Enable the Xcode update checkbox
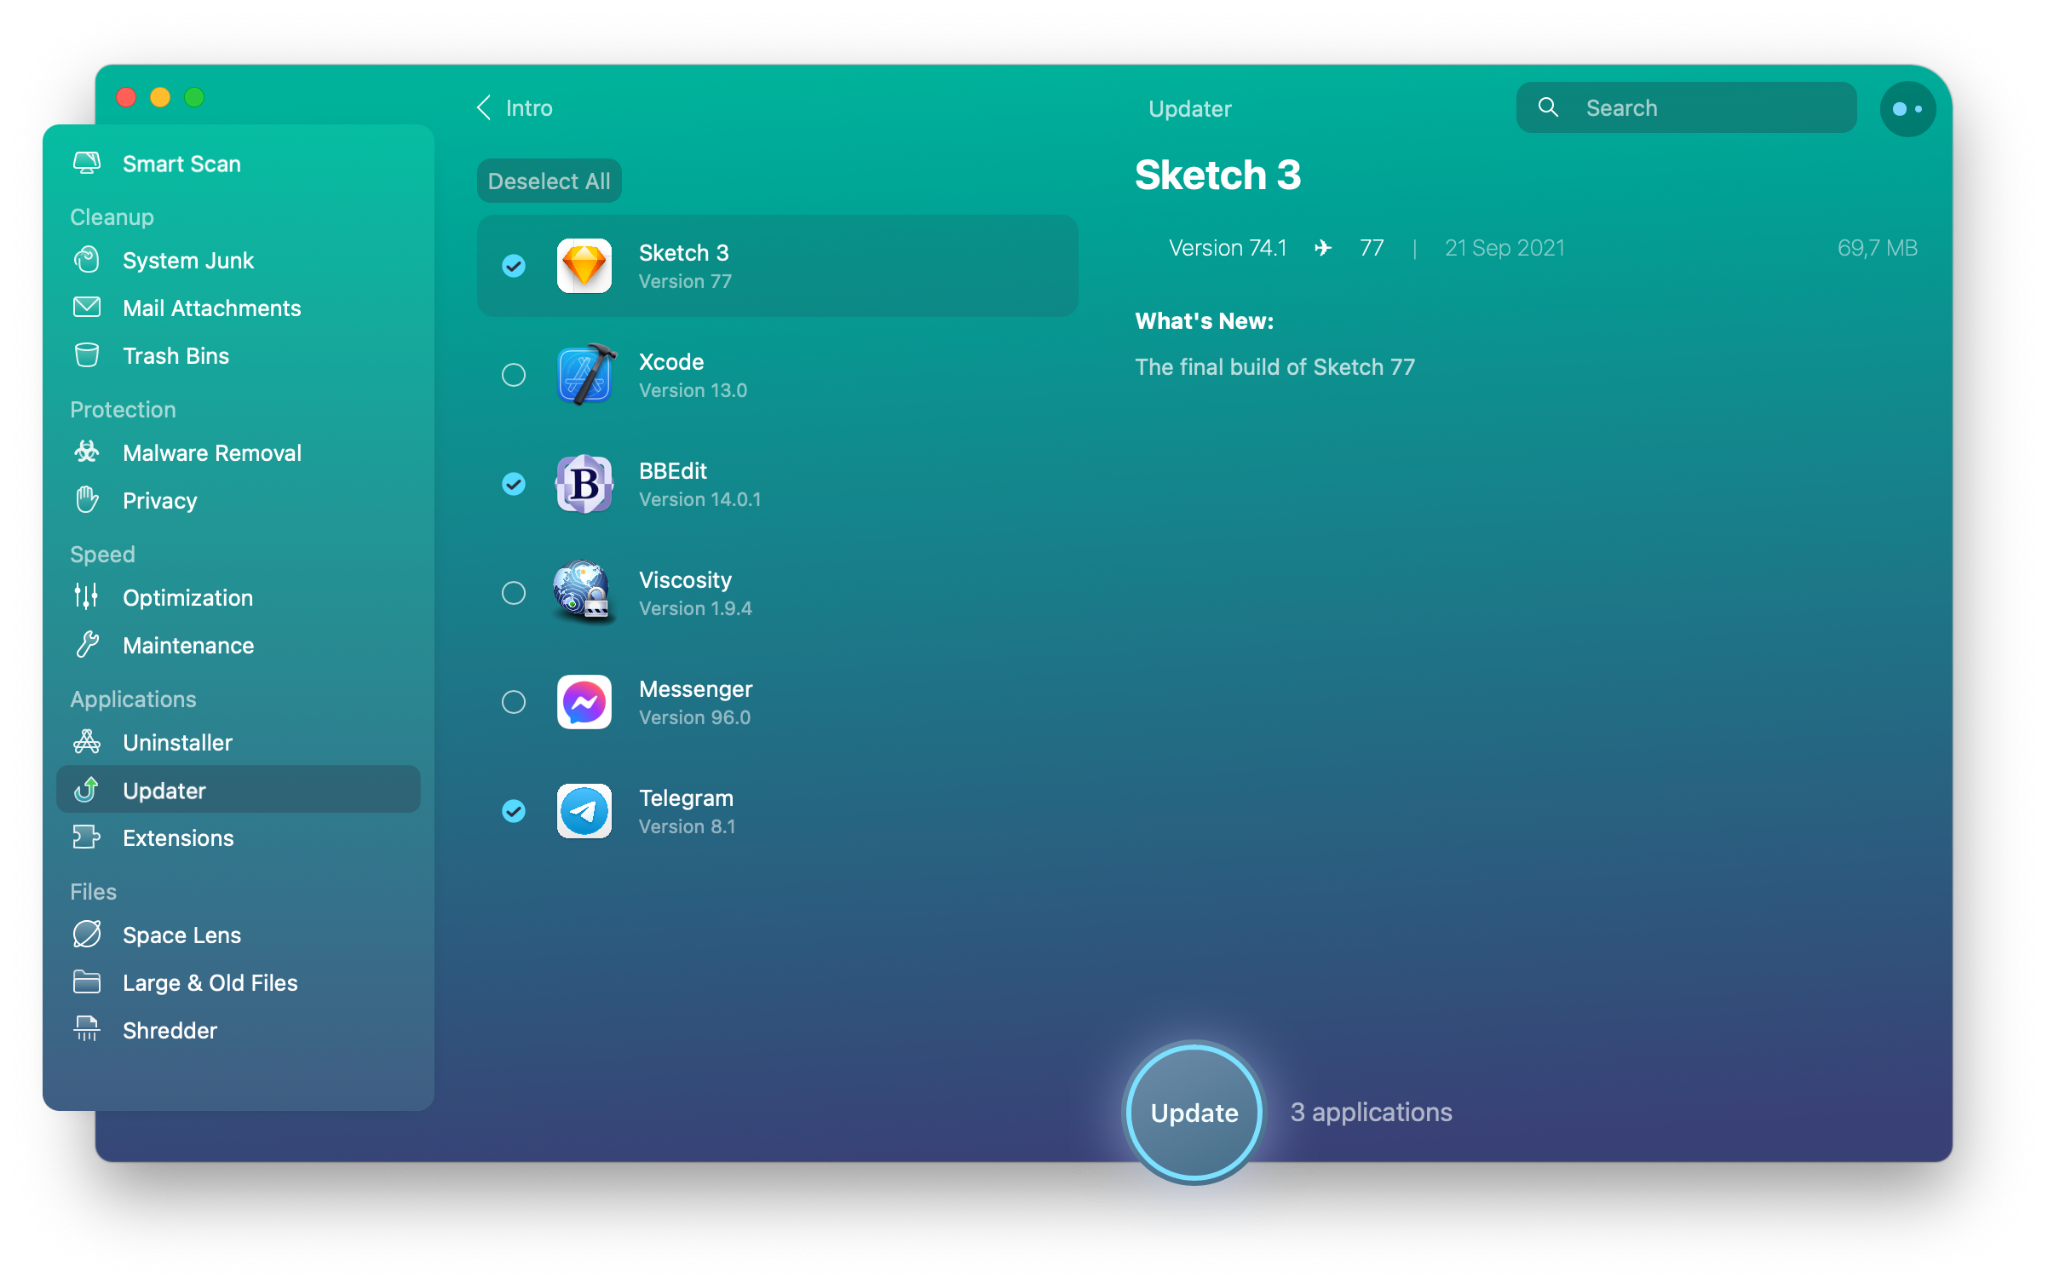 pyautogui.click(x=513, y=374)
